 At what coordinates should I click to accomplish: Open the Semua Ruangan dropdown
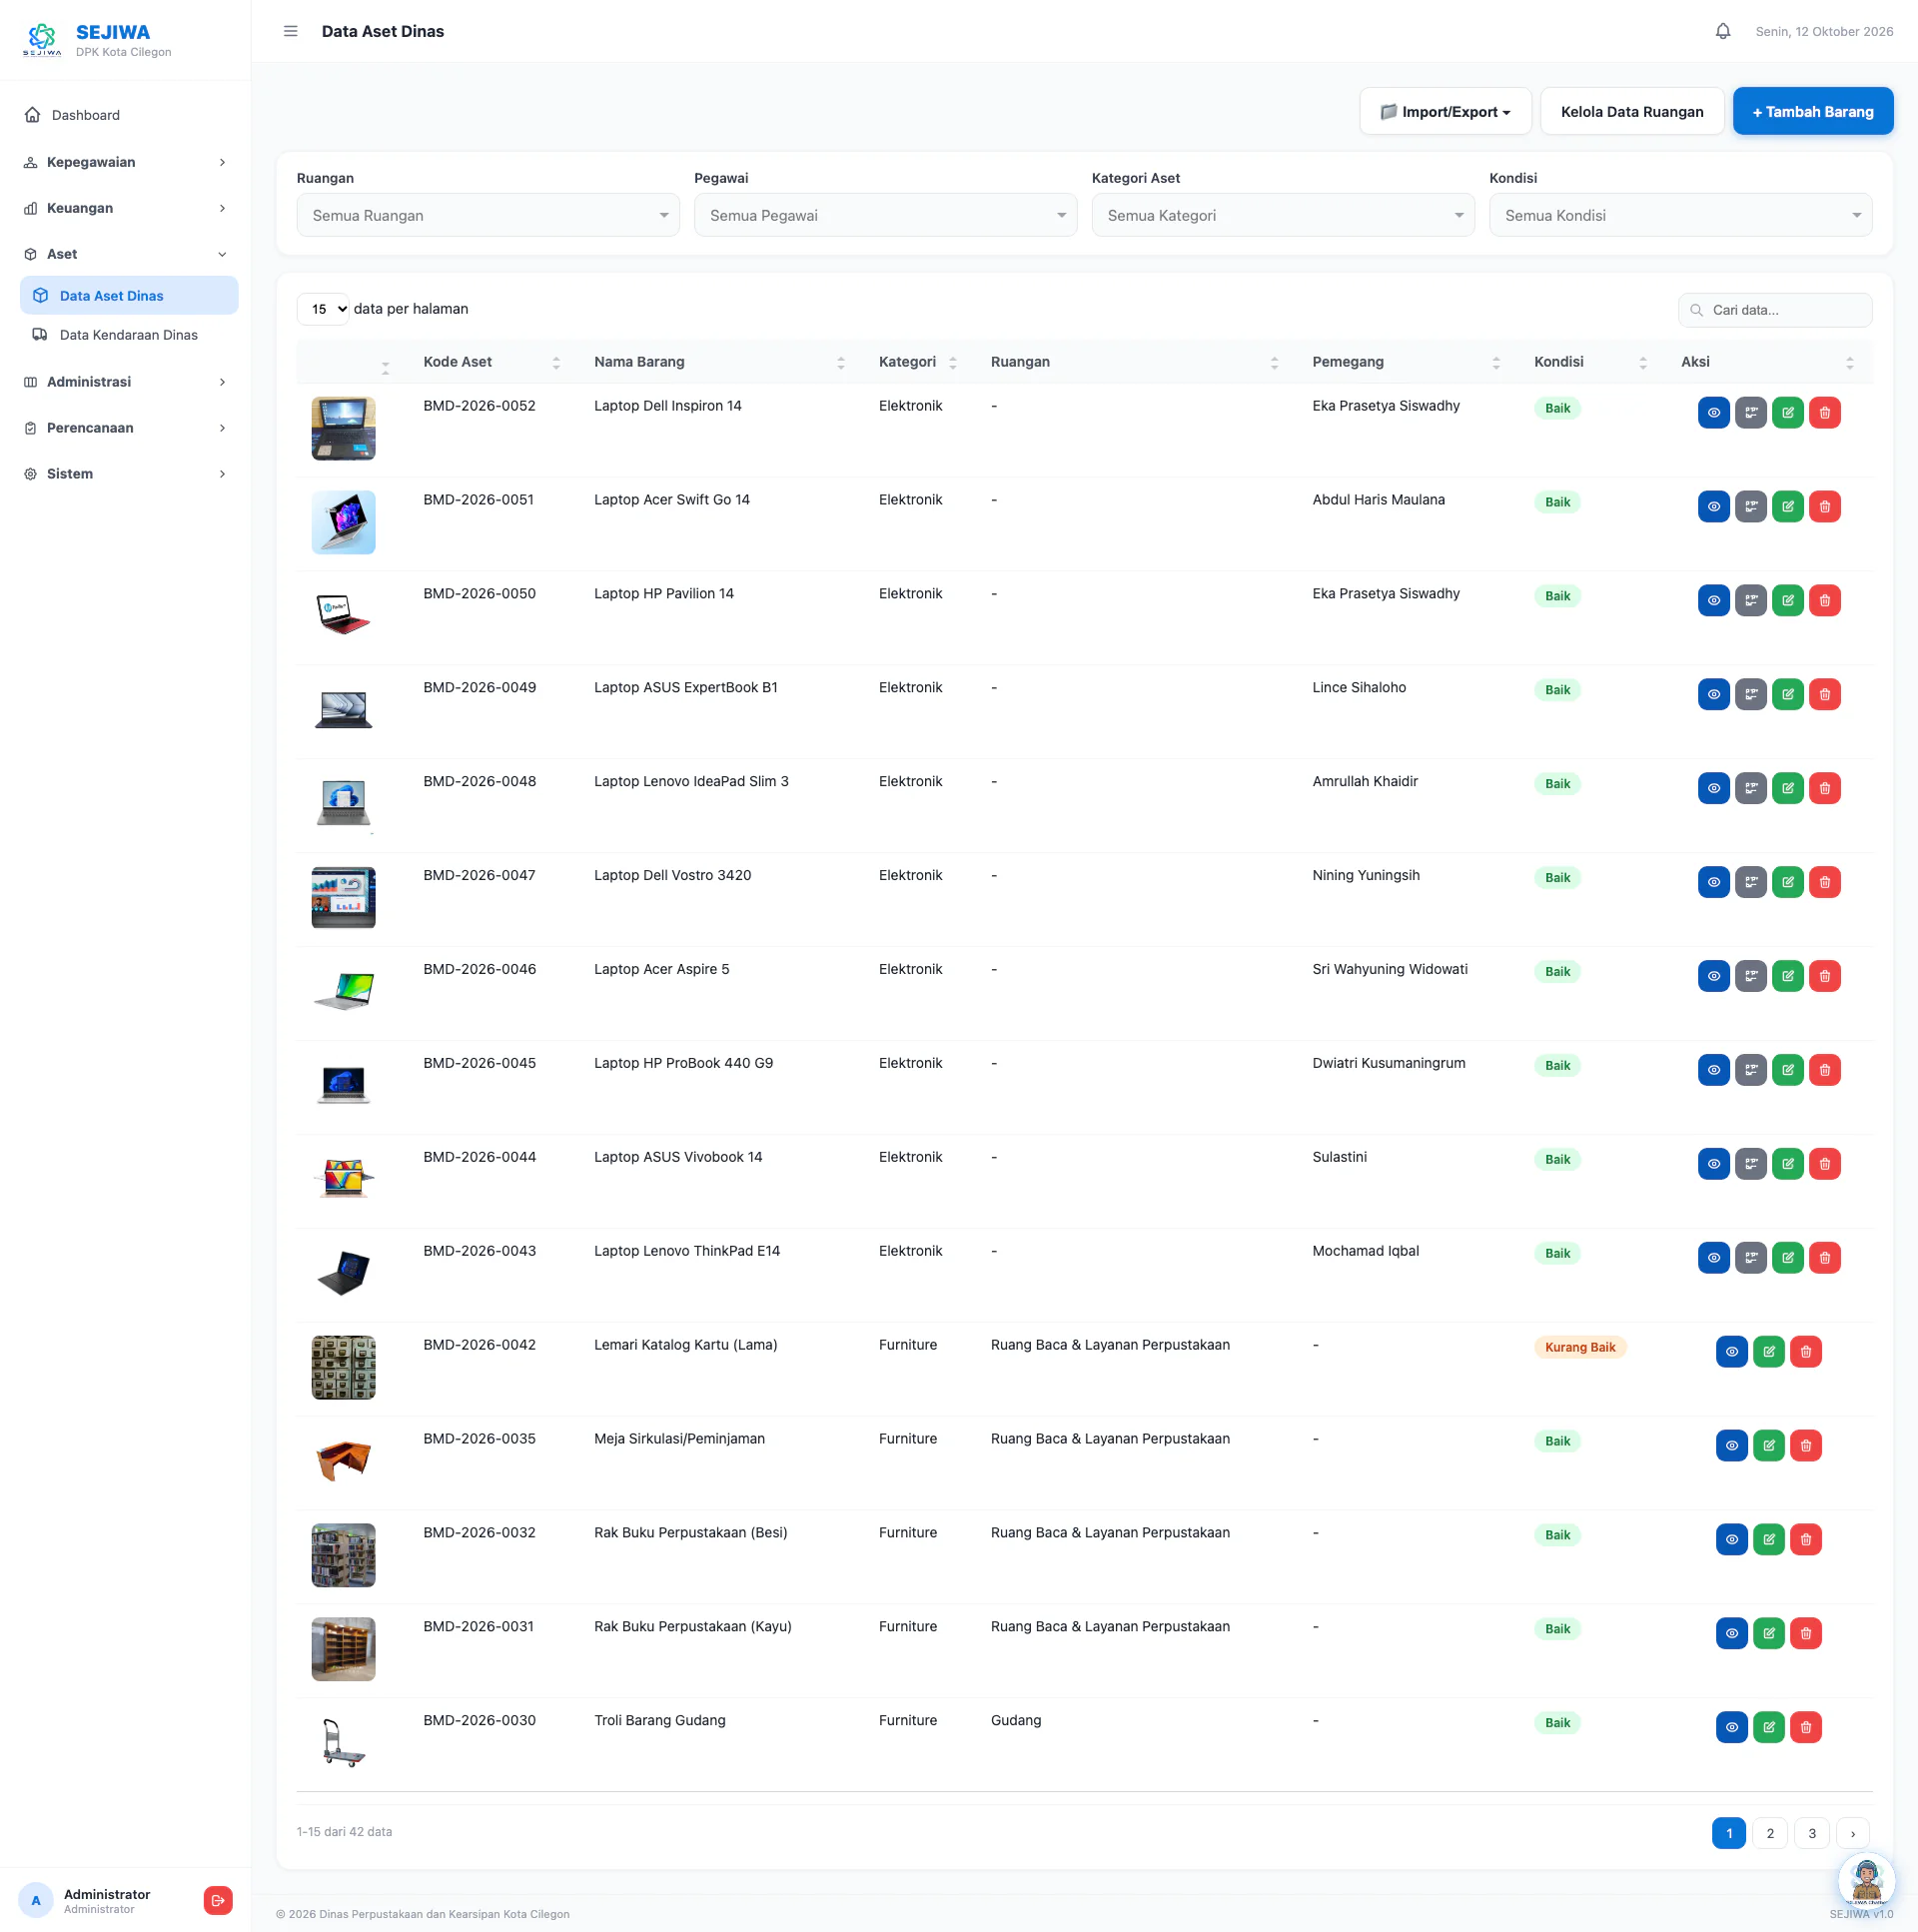(488, 215)
